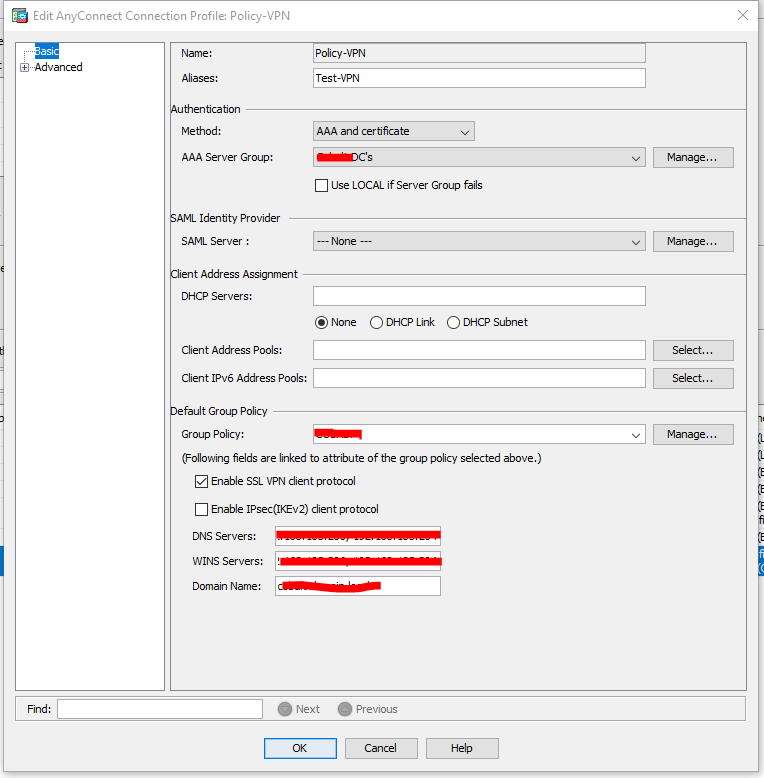The height and width of the screenshot is (778, 764).
Task: Click the Client Address Pools input field
Action: click(479, 350)
